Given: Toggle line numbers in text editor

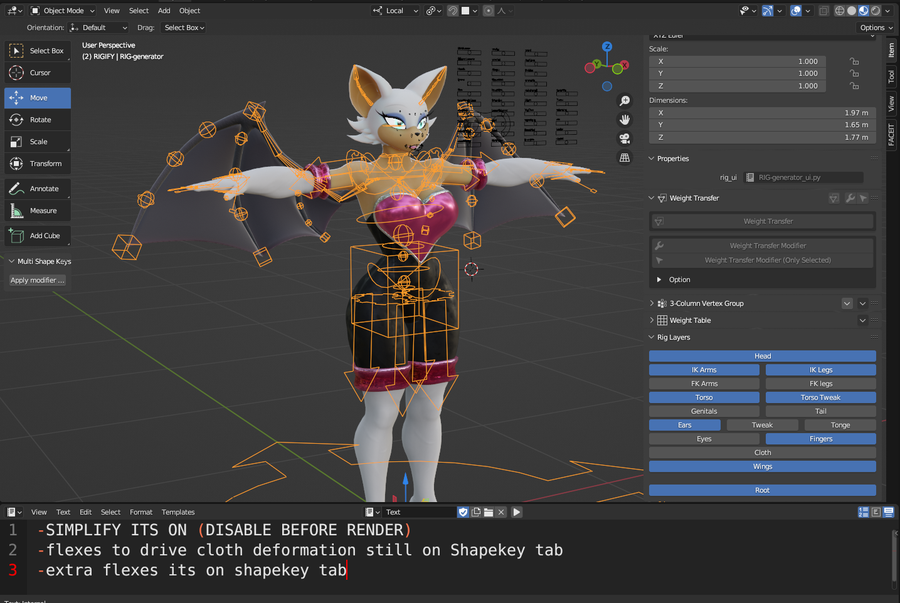Looking at the screenshot, I should pos(863,512).
